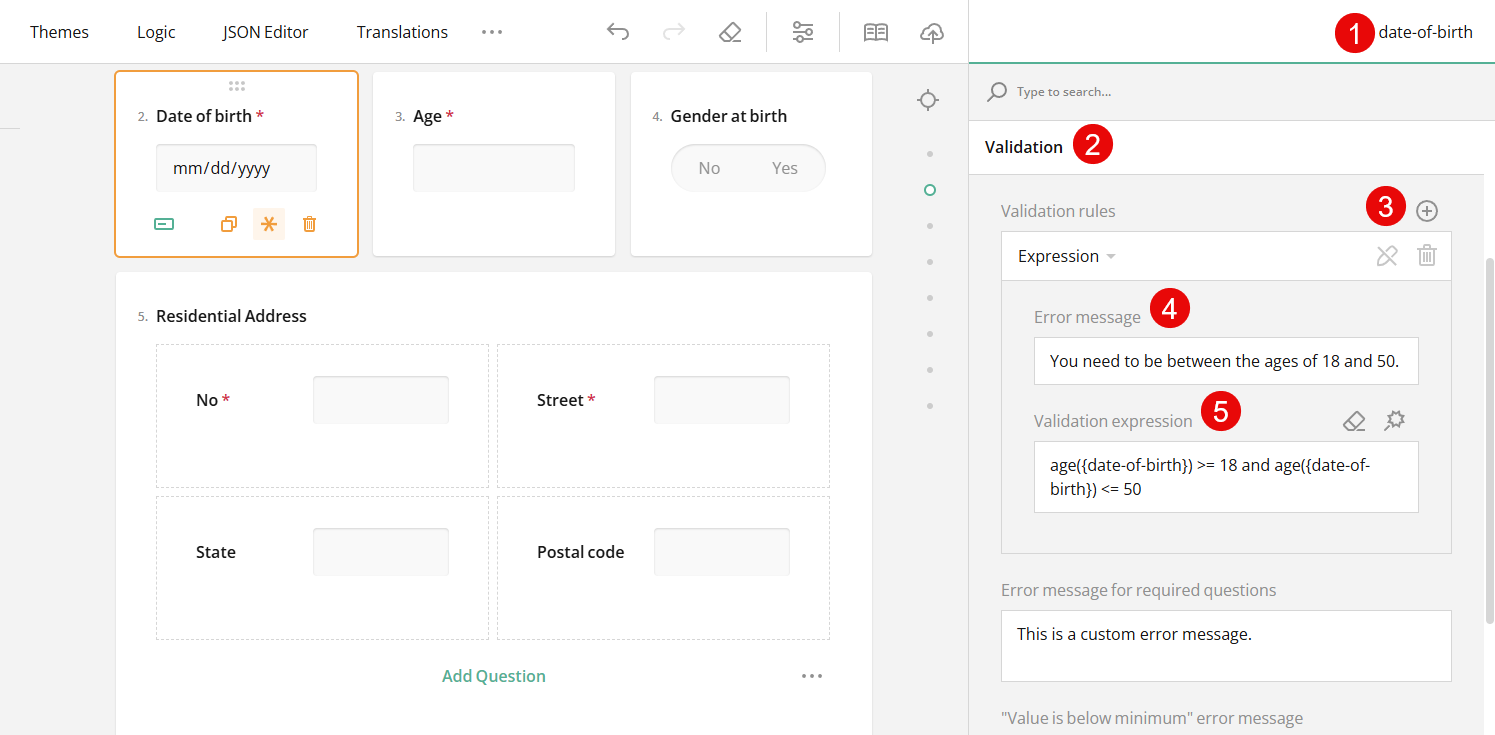Duplicate the Date of birth question
The height and width of the screenshot is (735, 1495).
pyautogui.click(x=228, y=223)
